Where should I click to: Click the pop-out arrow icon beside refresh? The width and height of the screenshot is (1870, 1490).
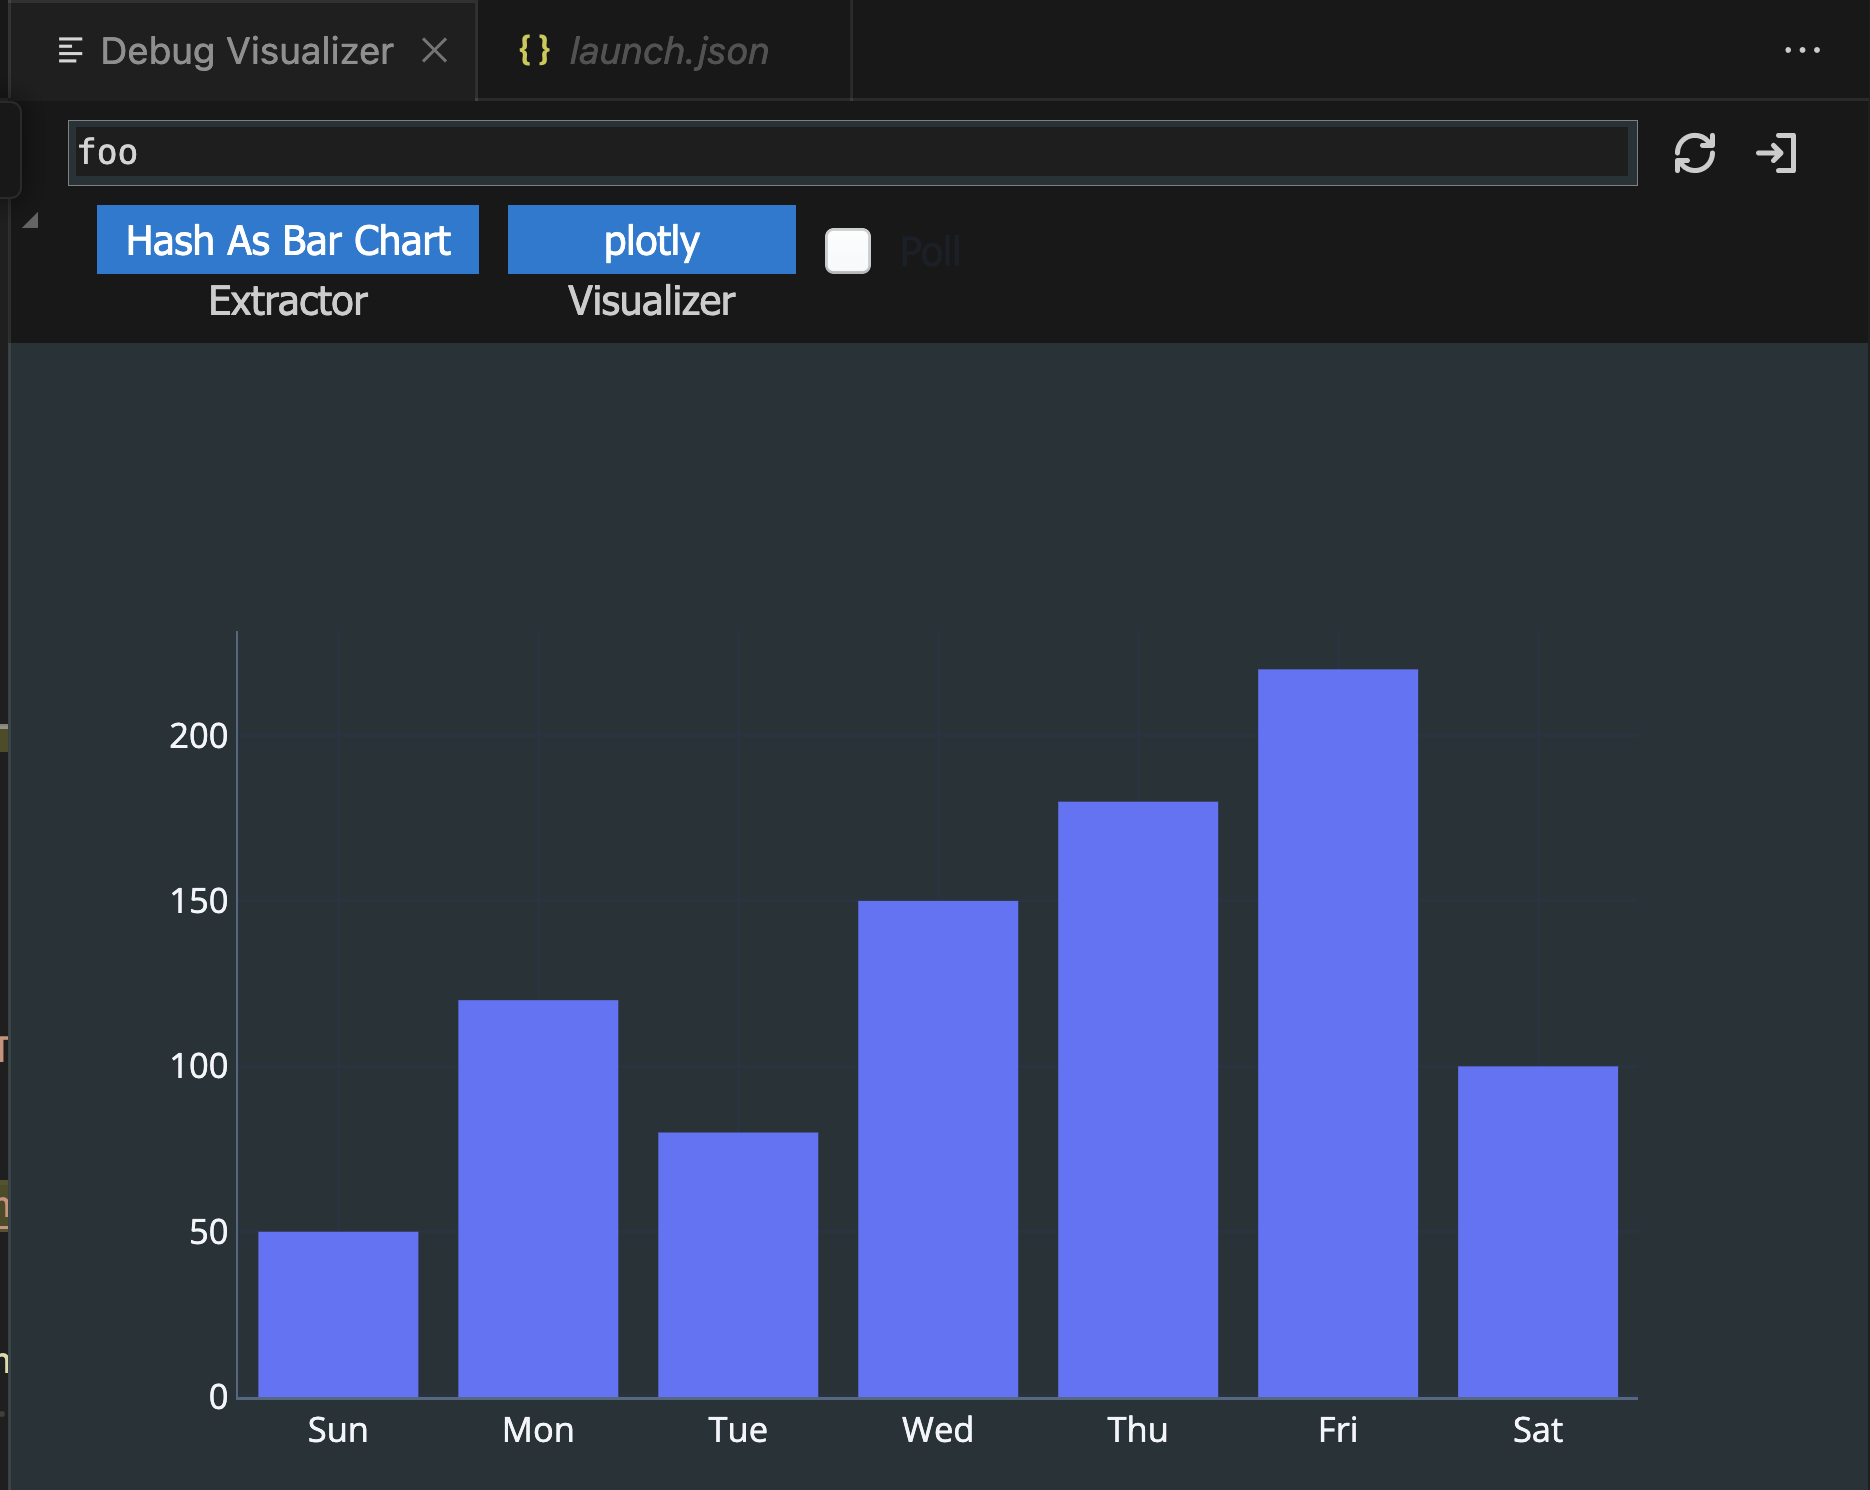point(1776,153)
